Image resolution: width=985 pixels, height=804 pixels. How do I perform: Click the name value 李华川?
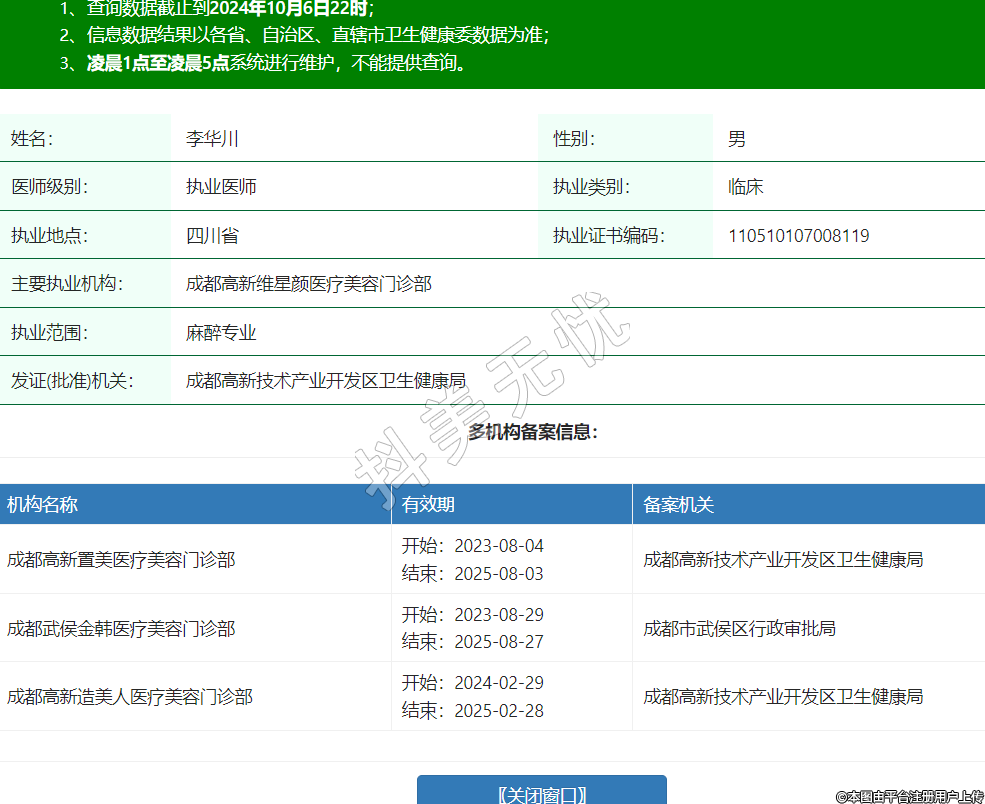pos(212,139)
